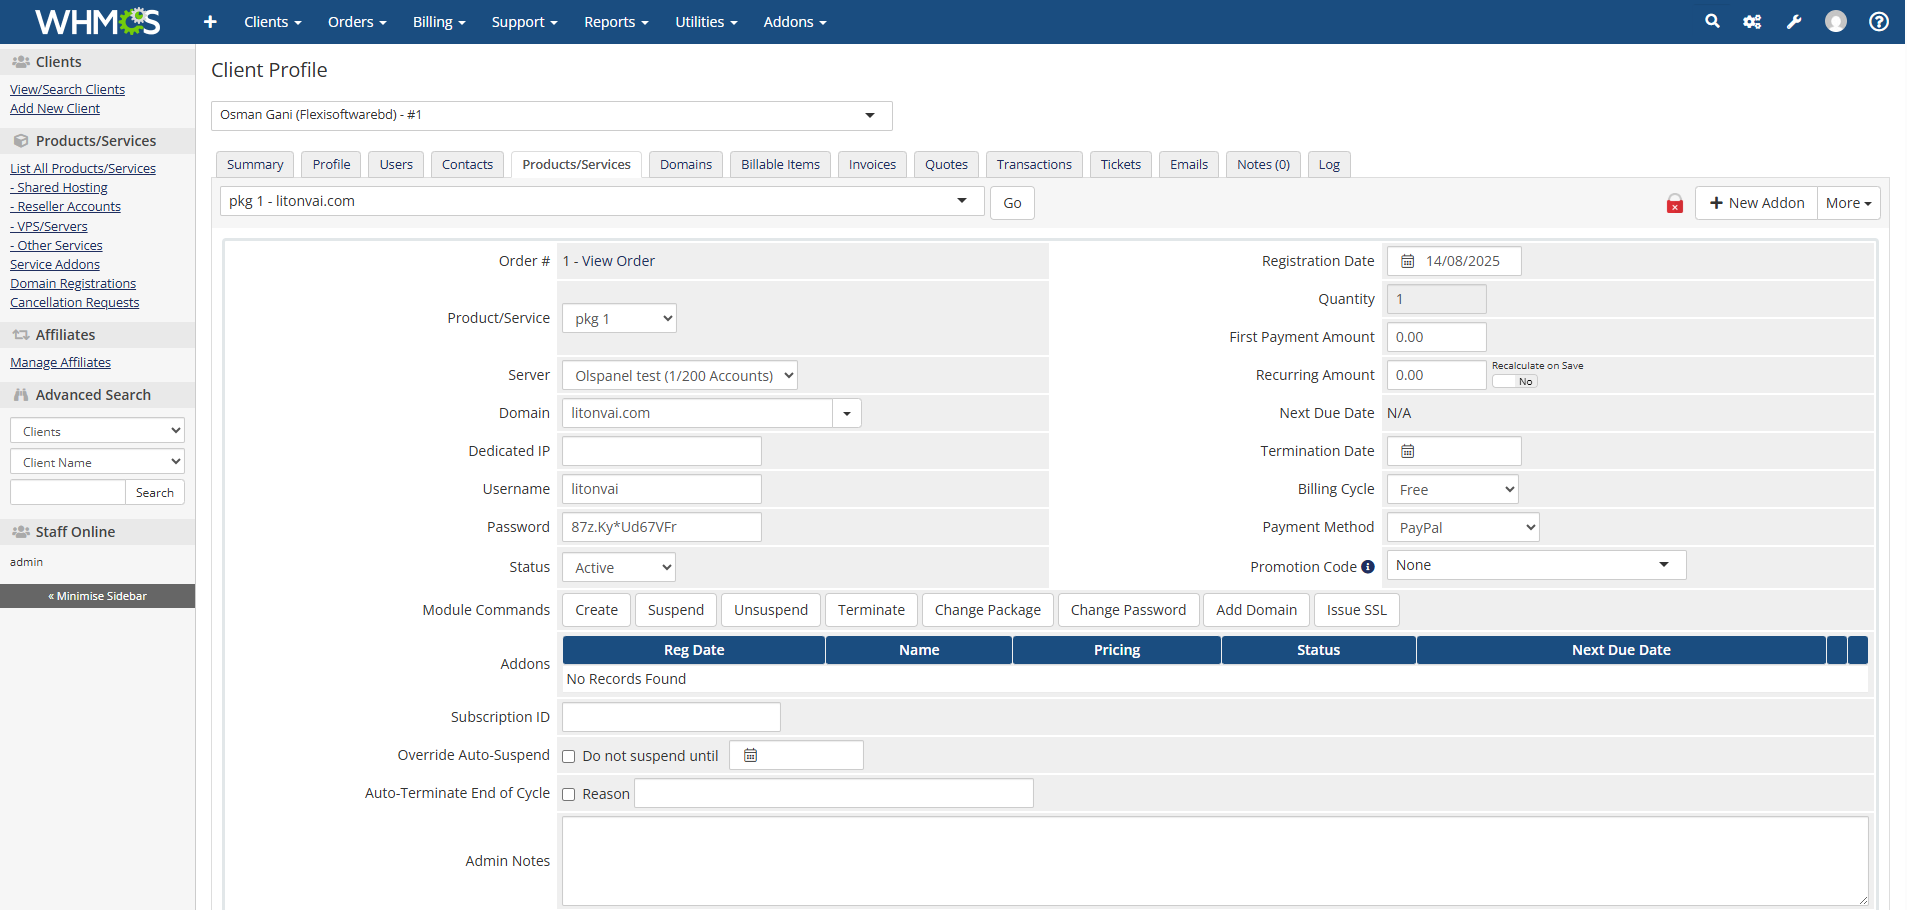Click into the Subscription ID field
Screen dimensions: 1907x910
pos(671,717)
